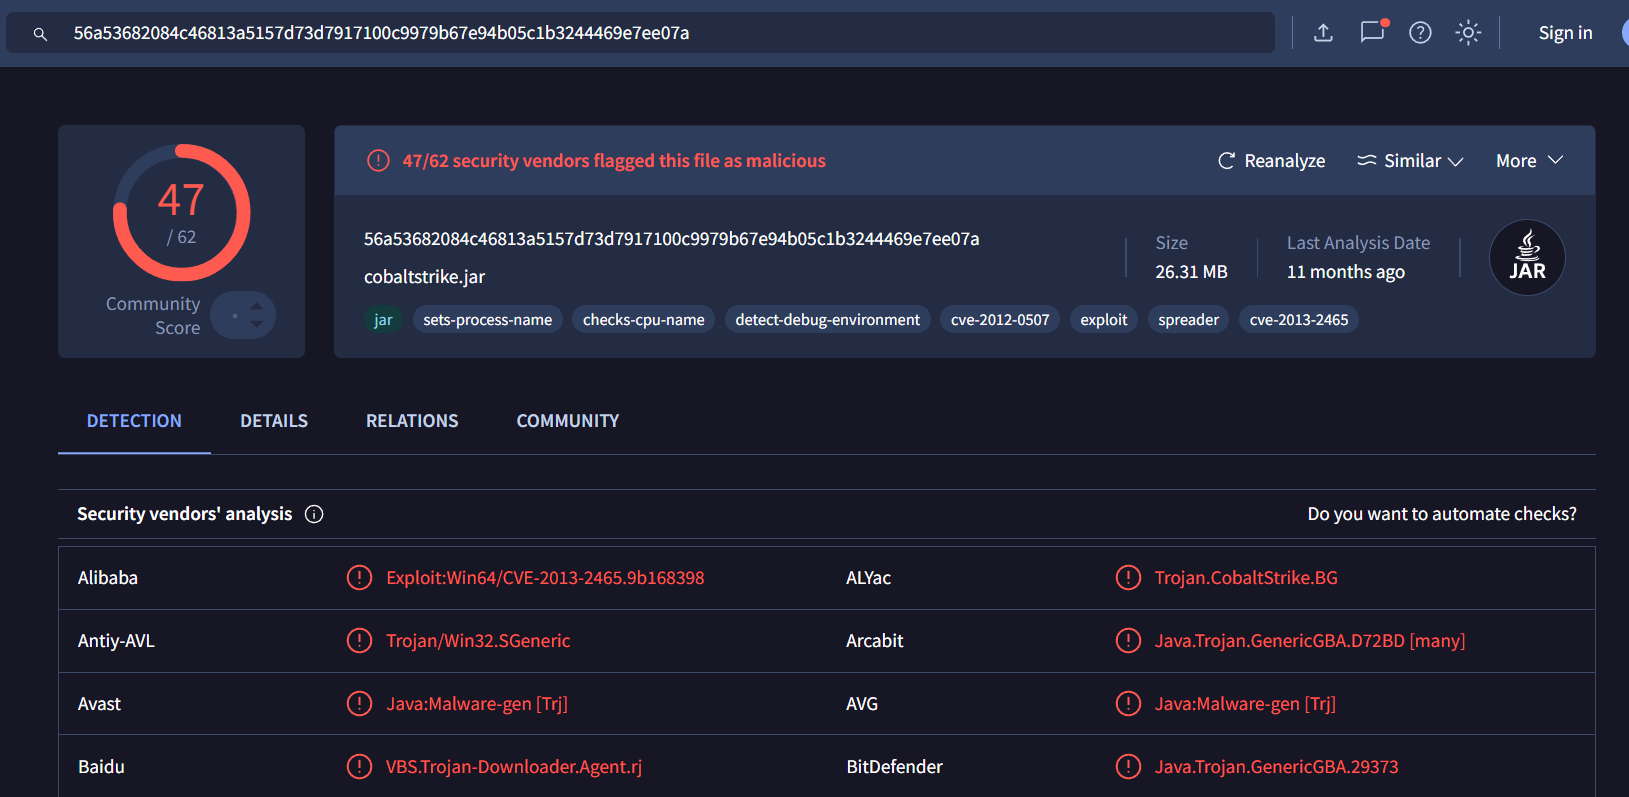This screenshot has height=797, width=1629.
Task: Select the detect-debug-environment tag
Action: (827, 320)
